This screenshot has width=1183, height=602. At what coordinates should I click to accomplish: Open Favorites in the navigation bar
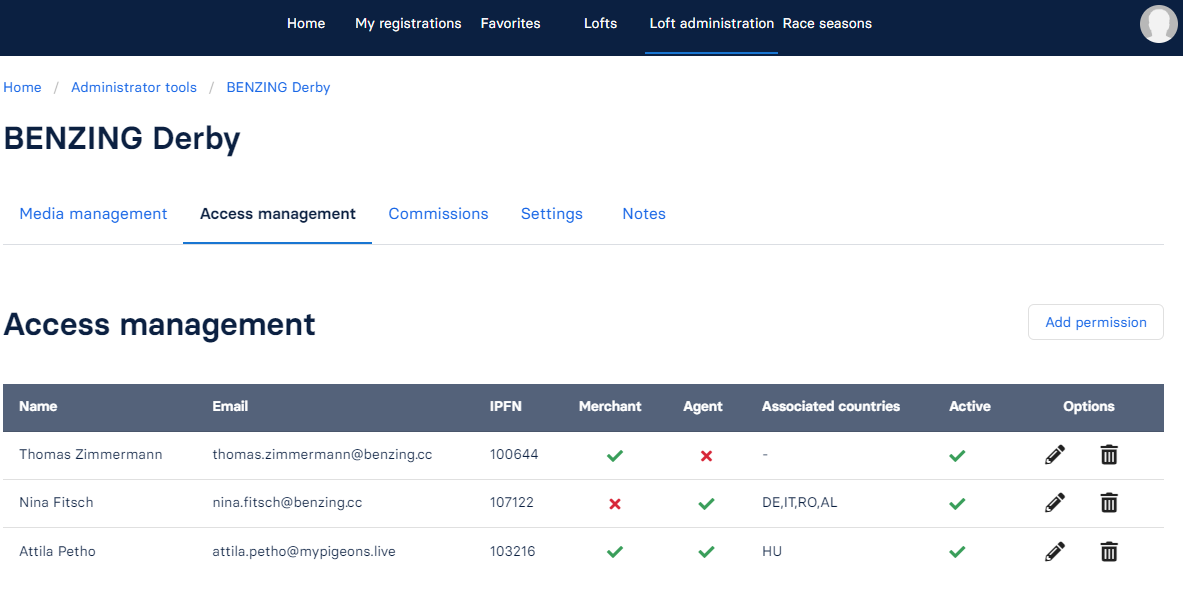[x=510, y=23]
